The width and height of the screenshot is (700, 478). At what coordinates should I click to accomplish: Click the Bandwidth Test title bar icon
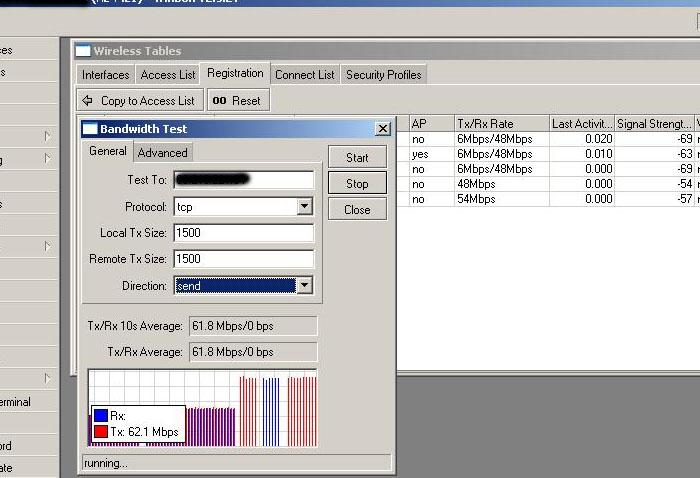point(90,129)
